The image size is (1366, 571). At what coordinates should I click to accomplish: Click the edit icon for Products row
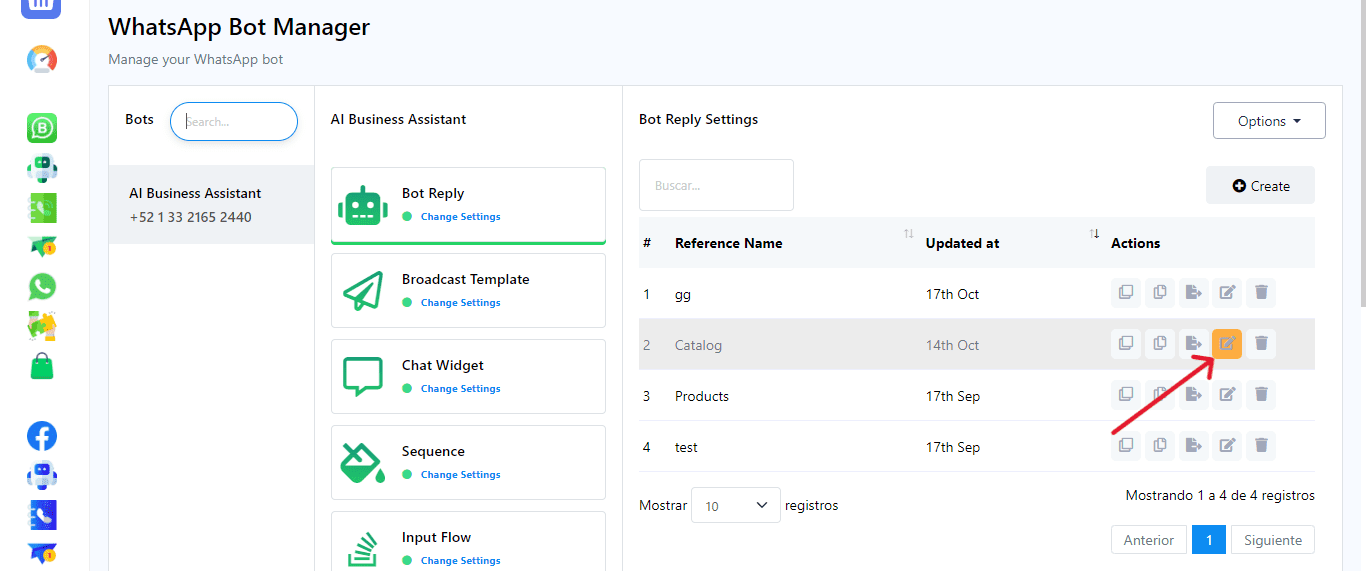click(x=1227, y=395)
